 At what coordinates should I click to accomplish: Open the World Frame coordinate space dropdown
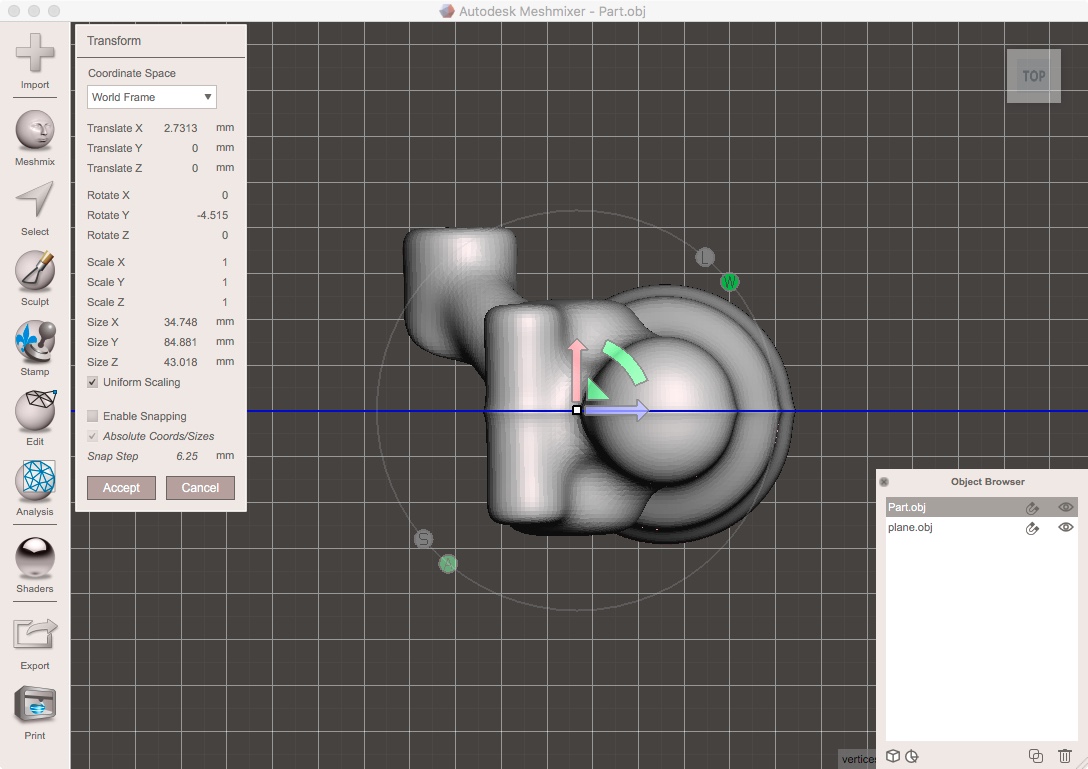coord(150,97)
